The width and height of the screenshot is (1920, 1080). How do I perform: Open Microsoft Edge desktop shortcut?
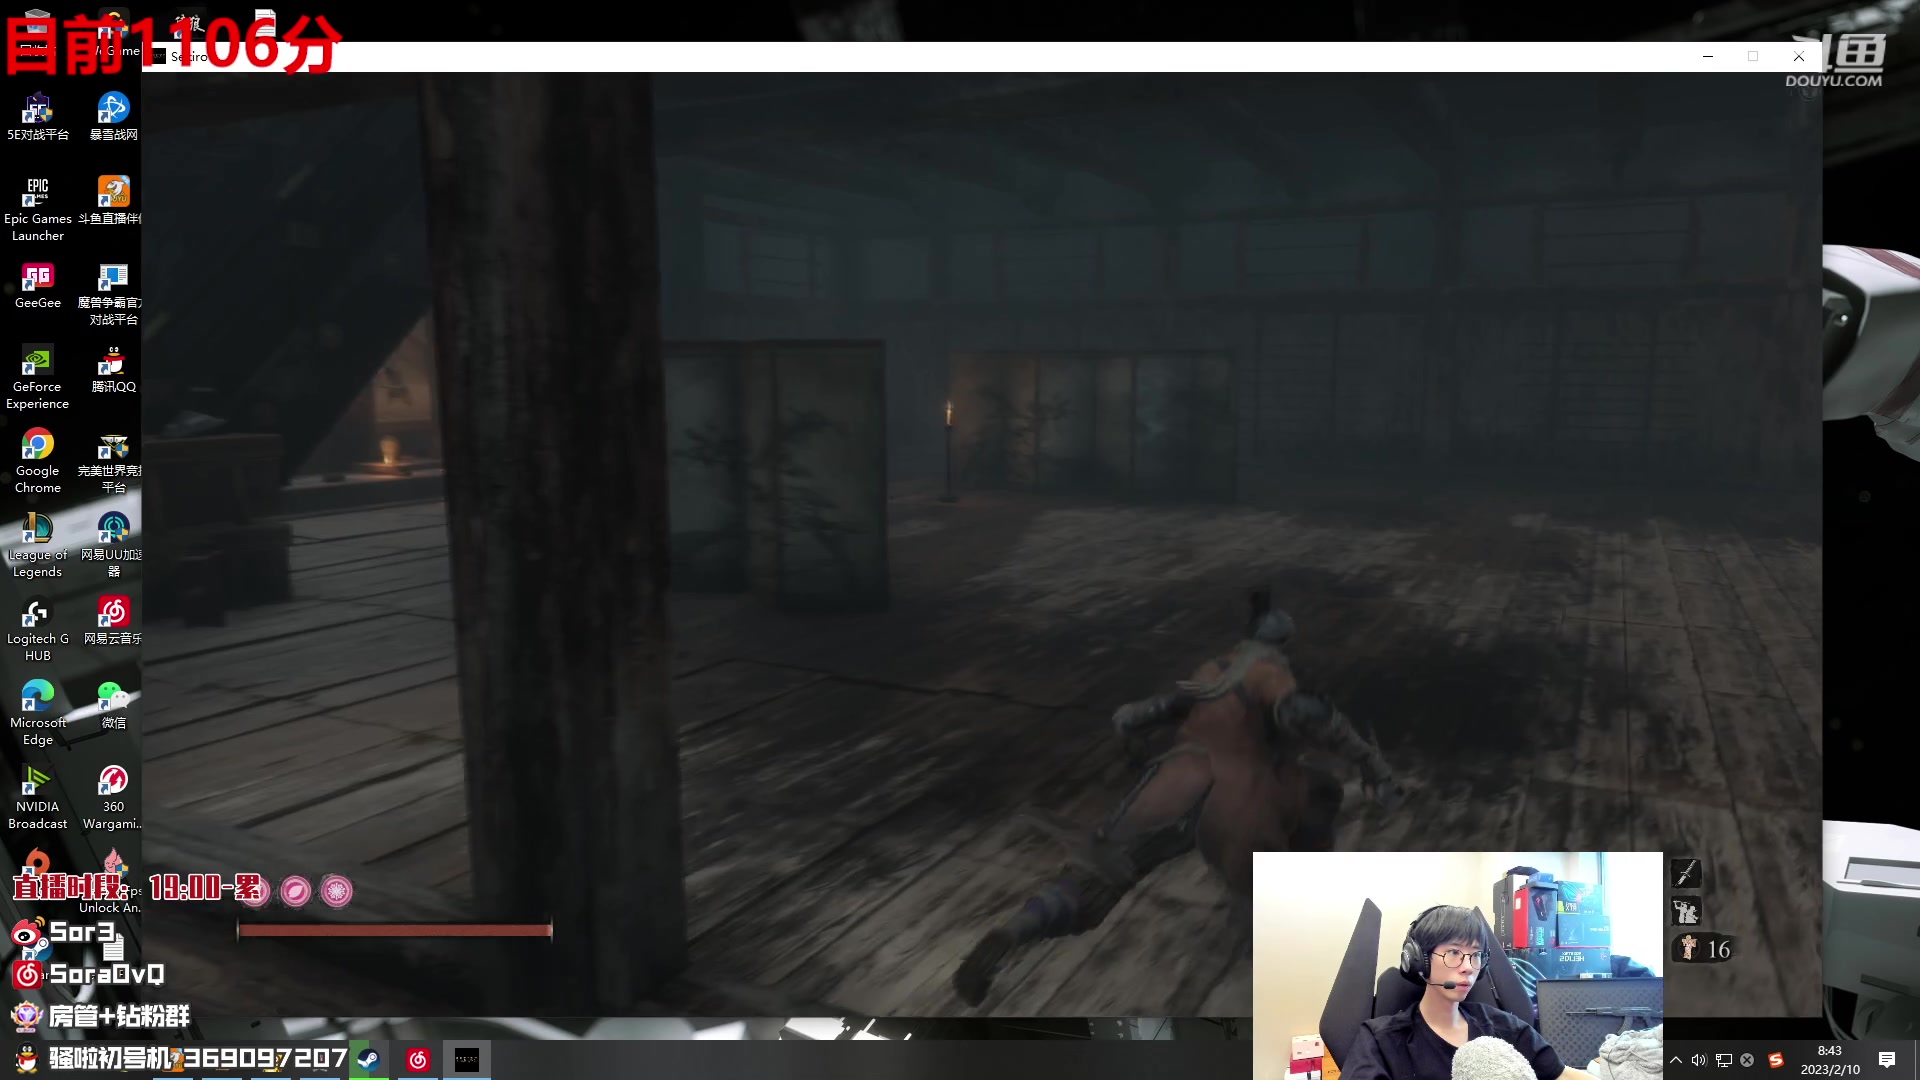(x=38, y=714)
